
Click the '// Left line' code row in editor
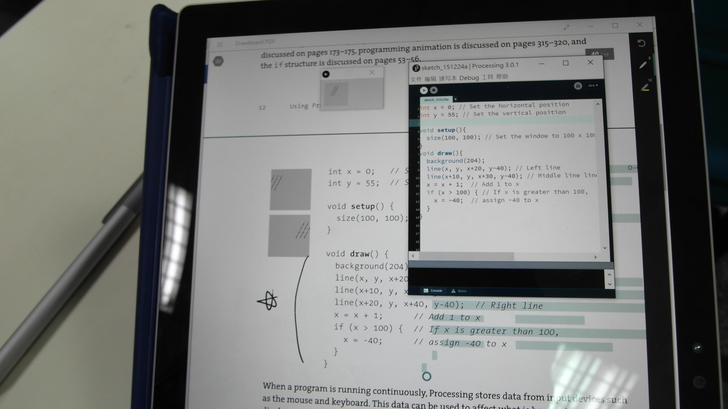coord(493,168)
